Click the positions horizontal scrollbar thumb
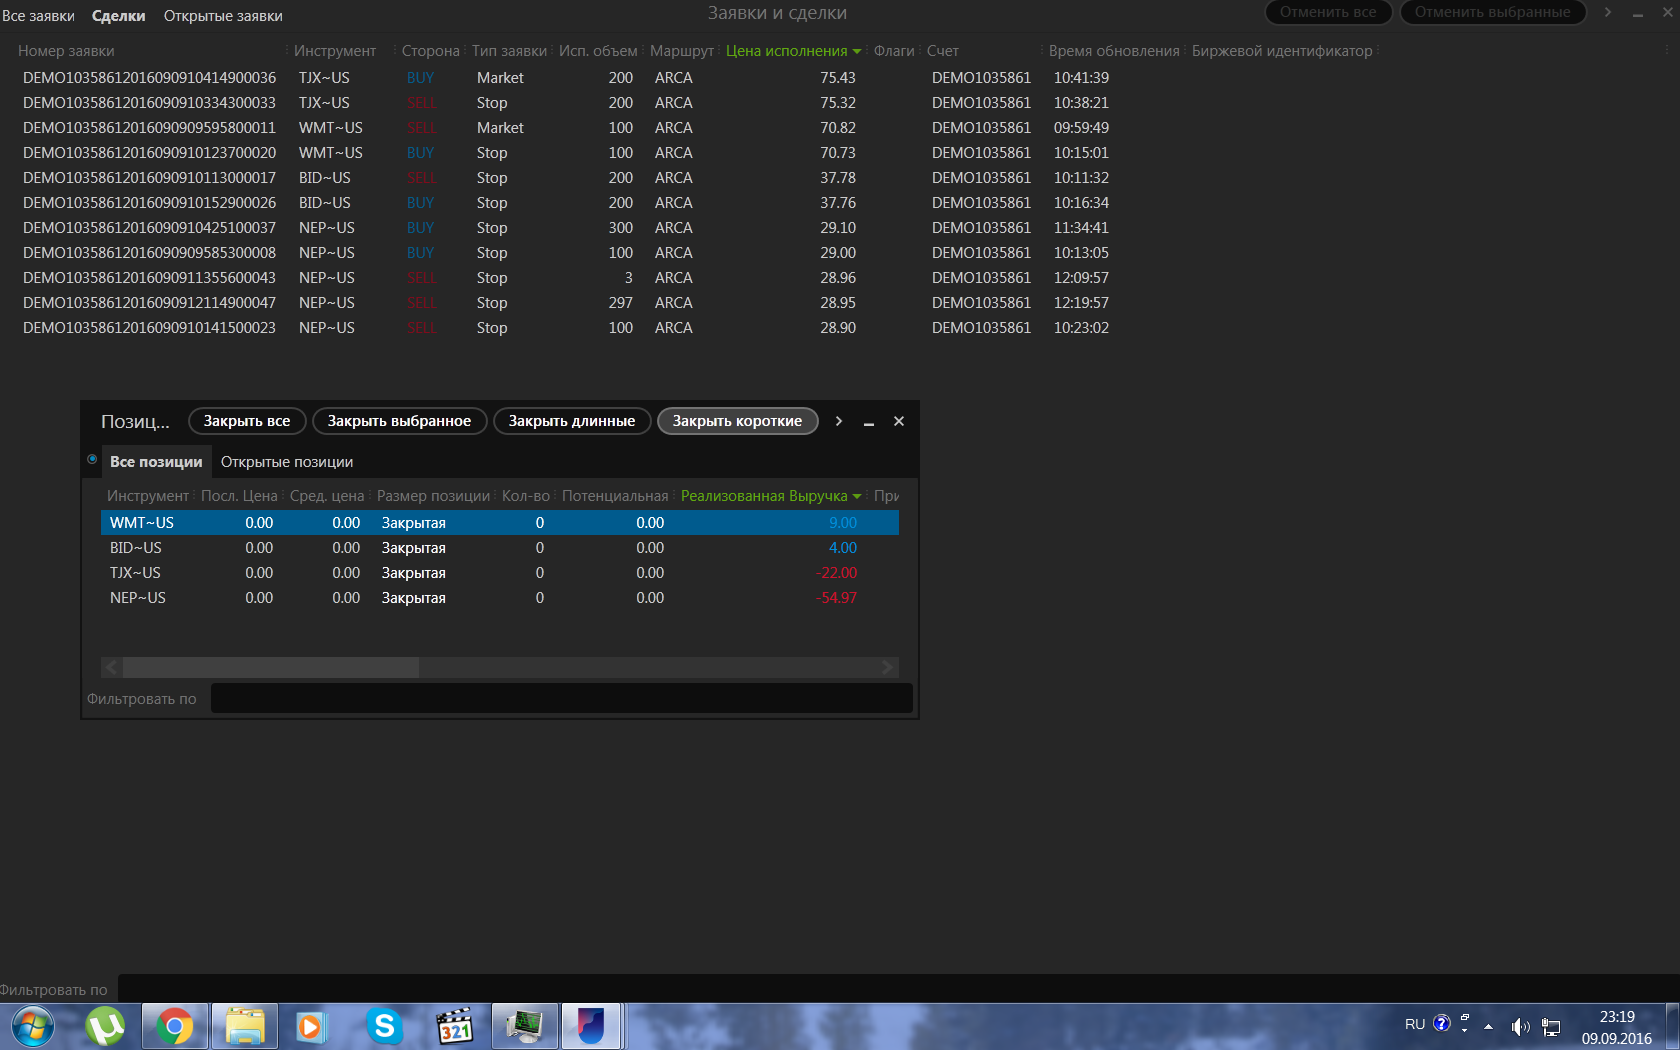 (271, 667)
